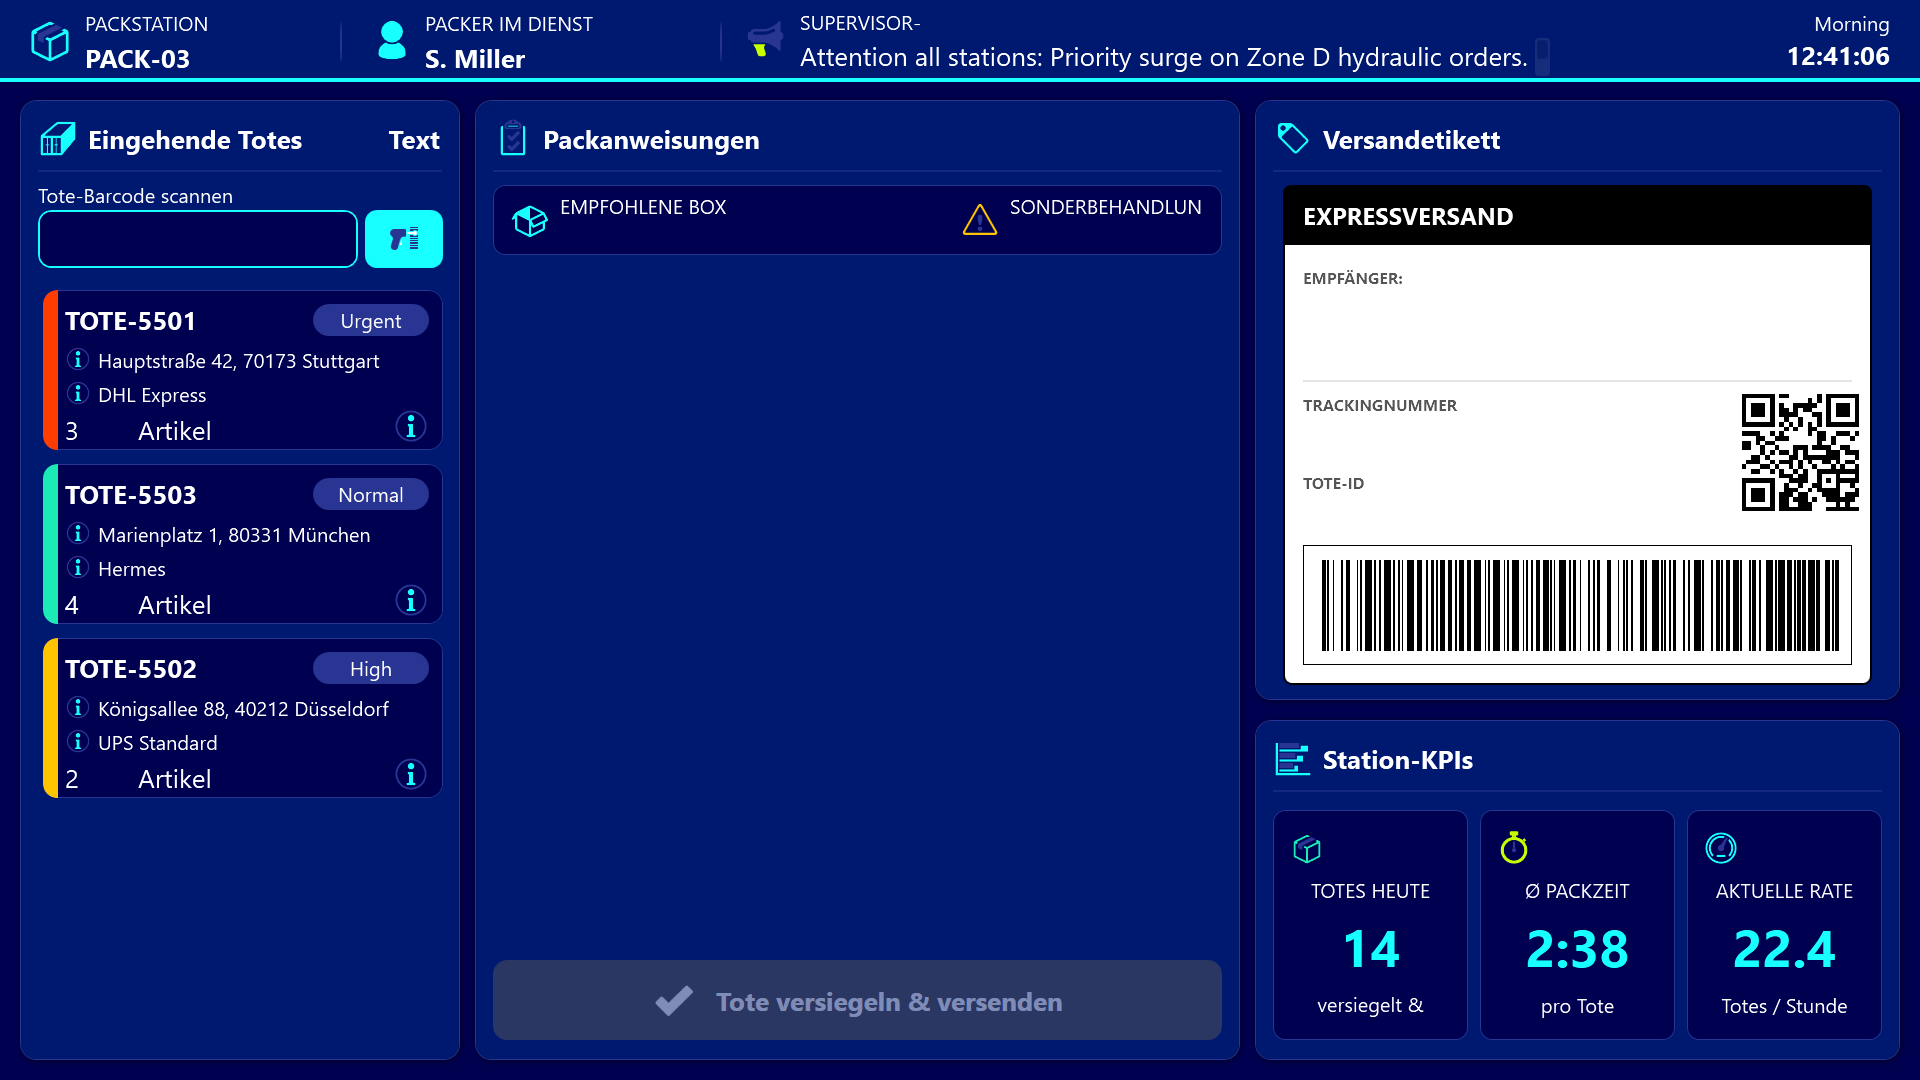Click the Ø Packzeit stopwatch icon
Image resolution: width=1920 pixels, height=1080 pixels.
pos(1514,847)
